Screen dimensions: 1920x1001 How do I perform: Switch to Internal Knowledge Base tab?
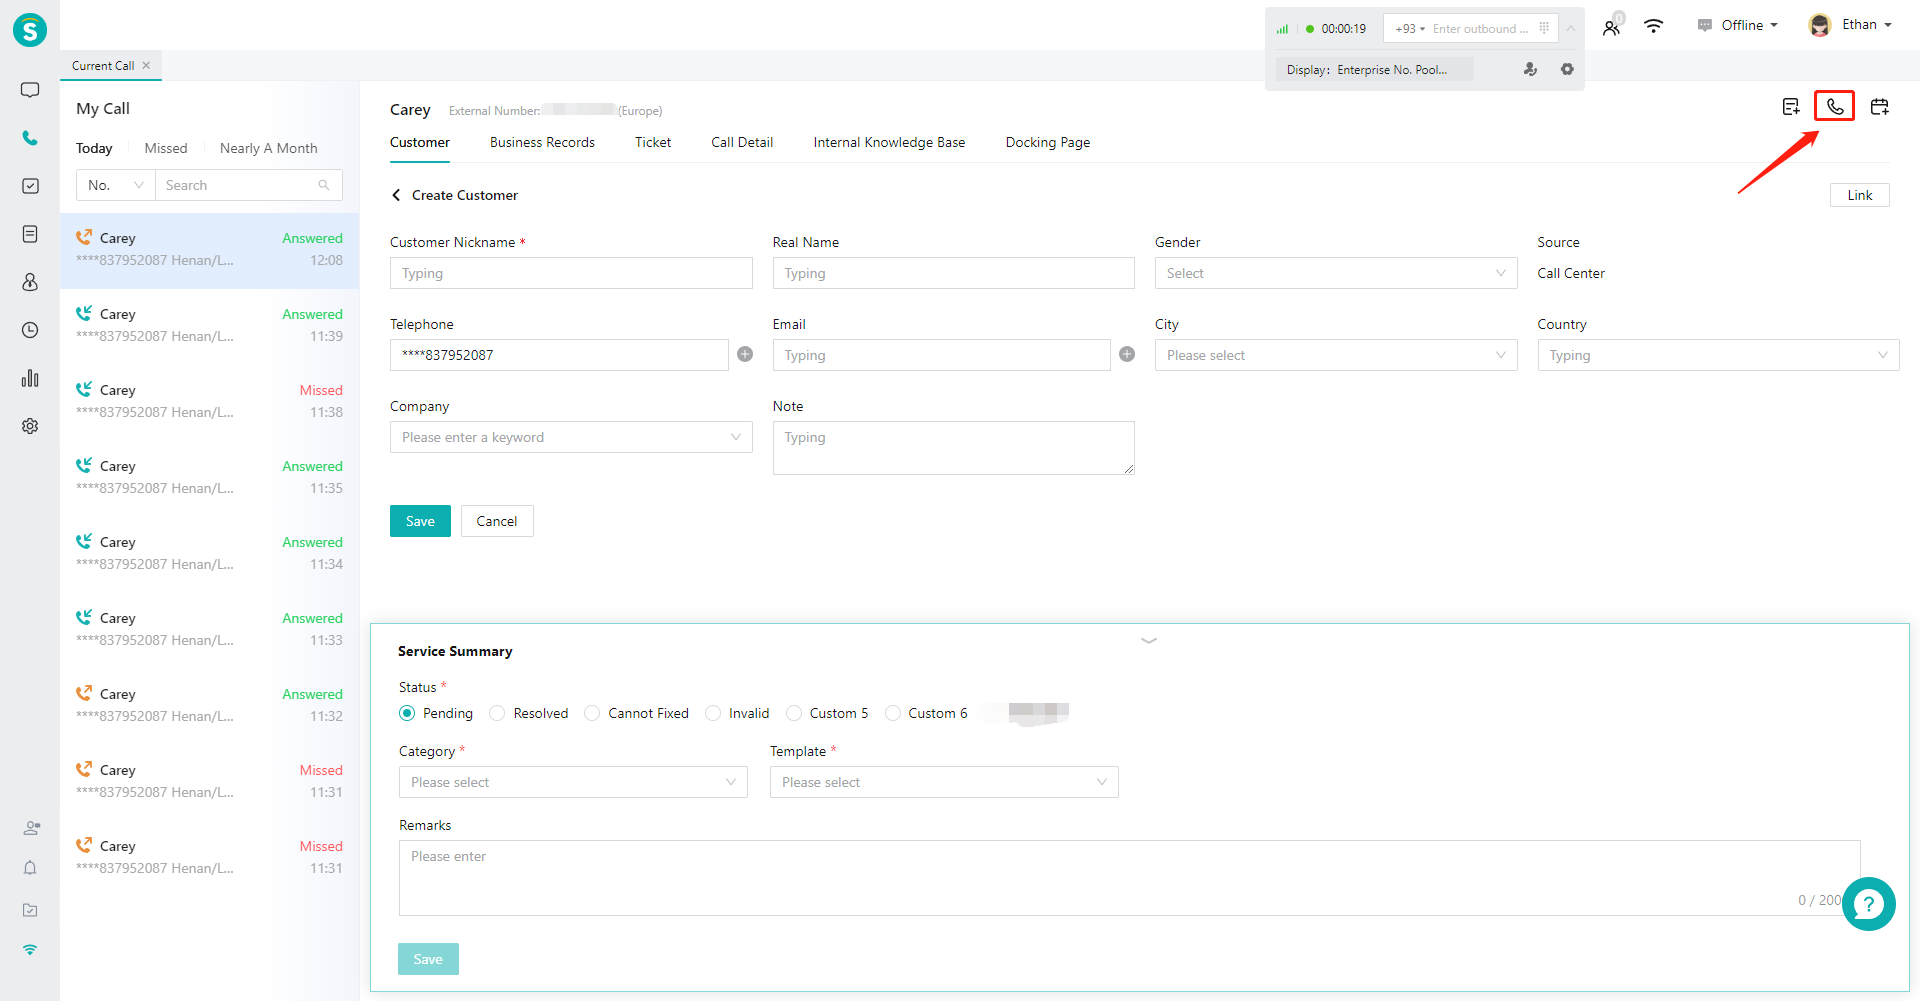pos(889,142)
